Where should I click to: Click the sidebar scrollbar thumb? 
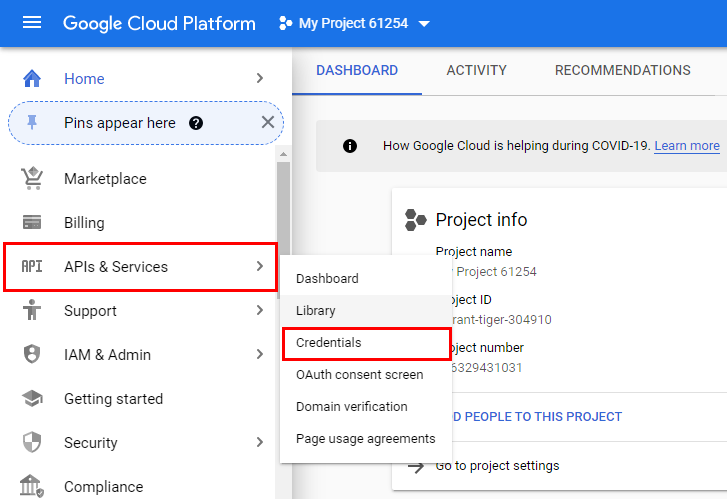pos(283,230)
